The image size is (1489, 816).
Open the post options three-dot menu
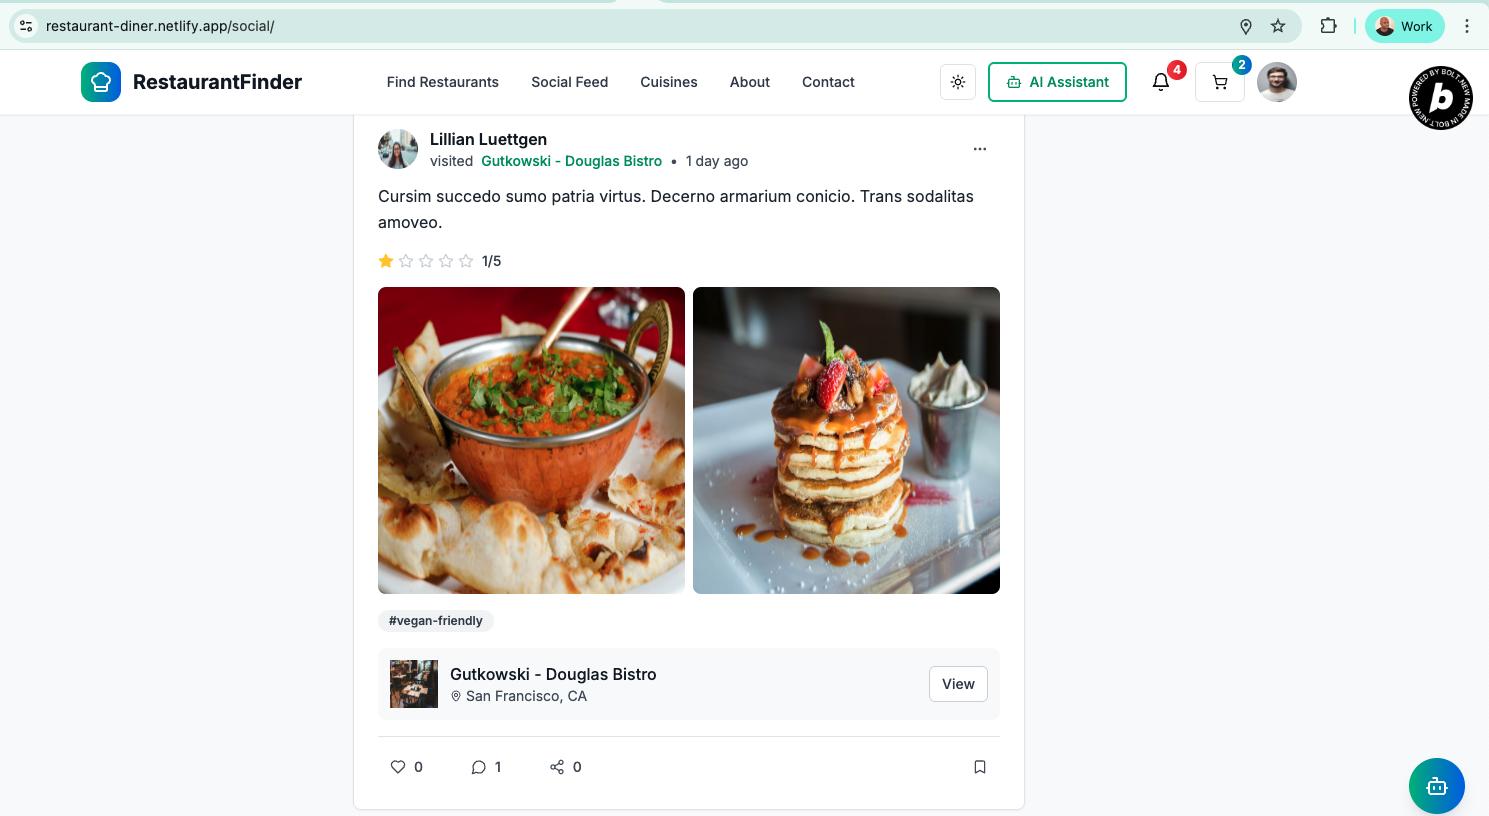(x=980, y=149)
